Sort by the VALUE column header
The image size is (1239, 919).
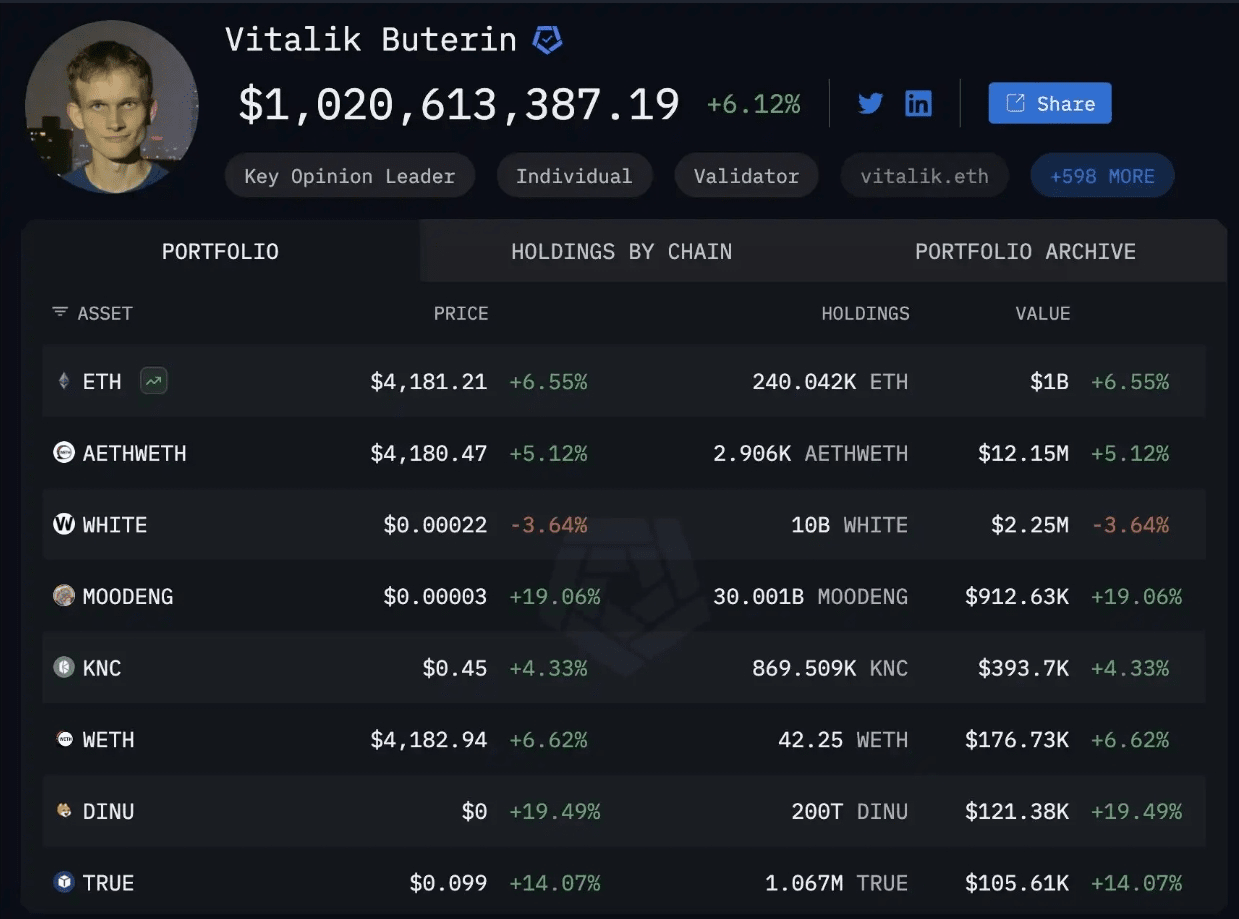[1043, 313]
